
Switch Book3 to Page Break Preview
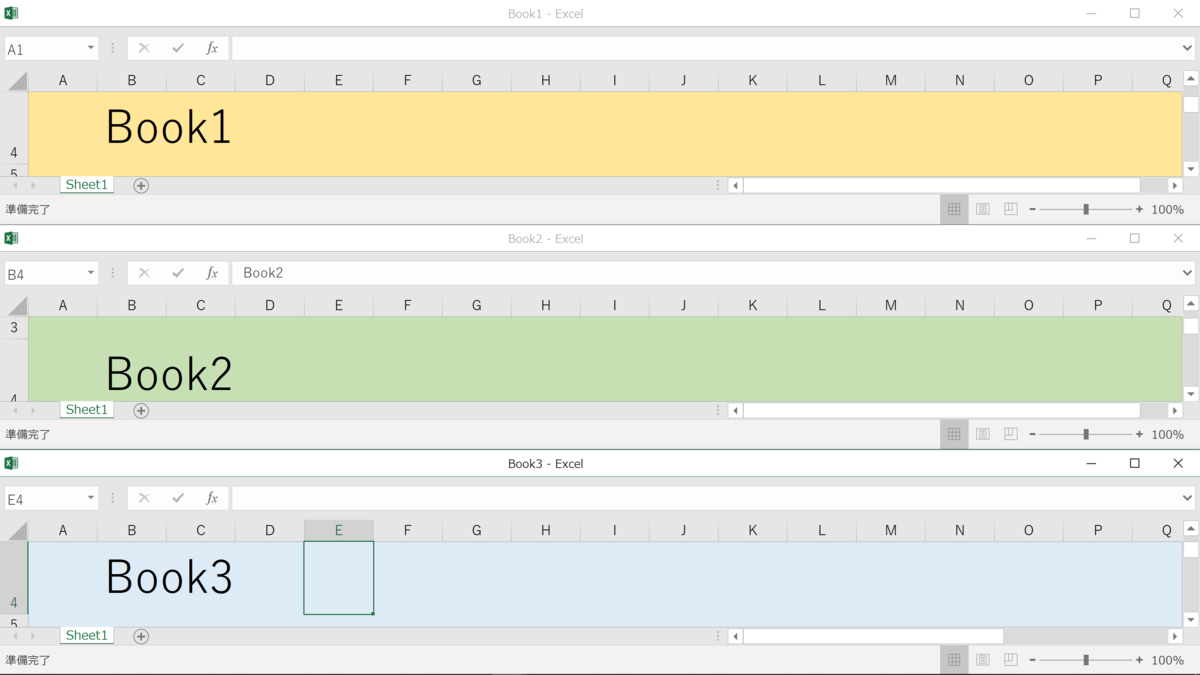click(1011, 660)
